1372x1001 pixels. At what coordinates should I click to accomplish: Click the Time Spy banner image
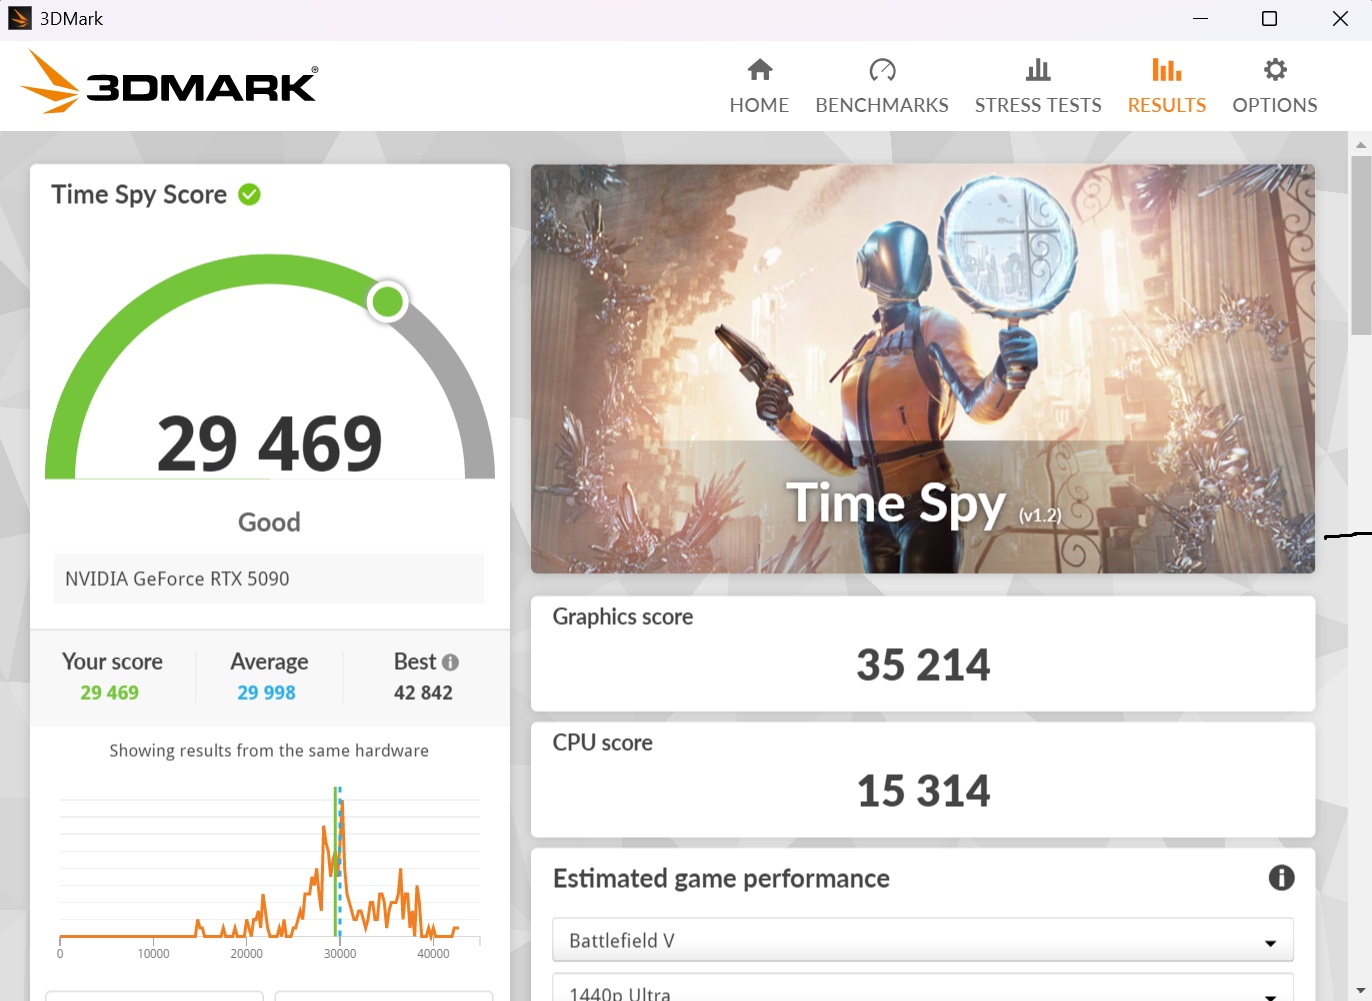tap(922, 368)
